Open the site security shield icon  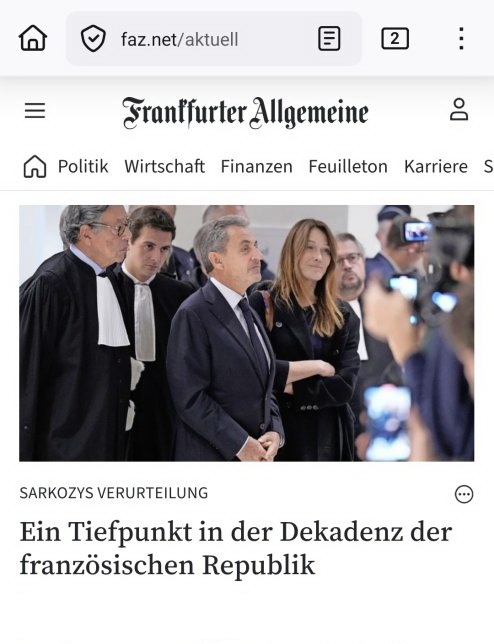[93, 38]
